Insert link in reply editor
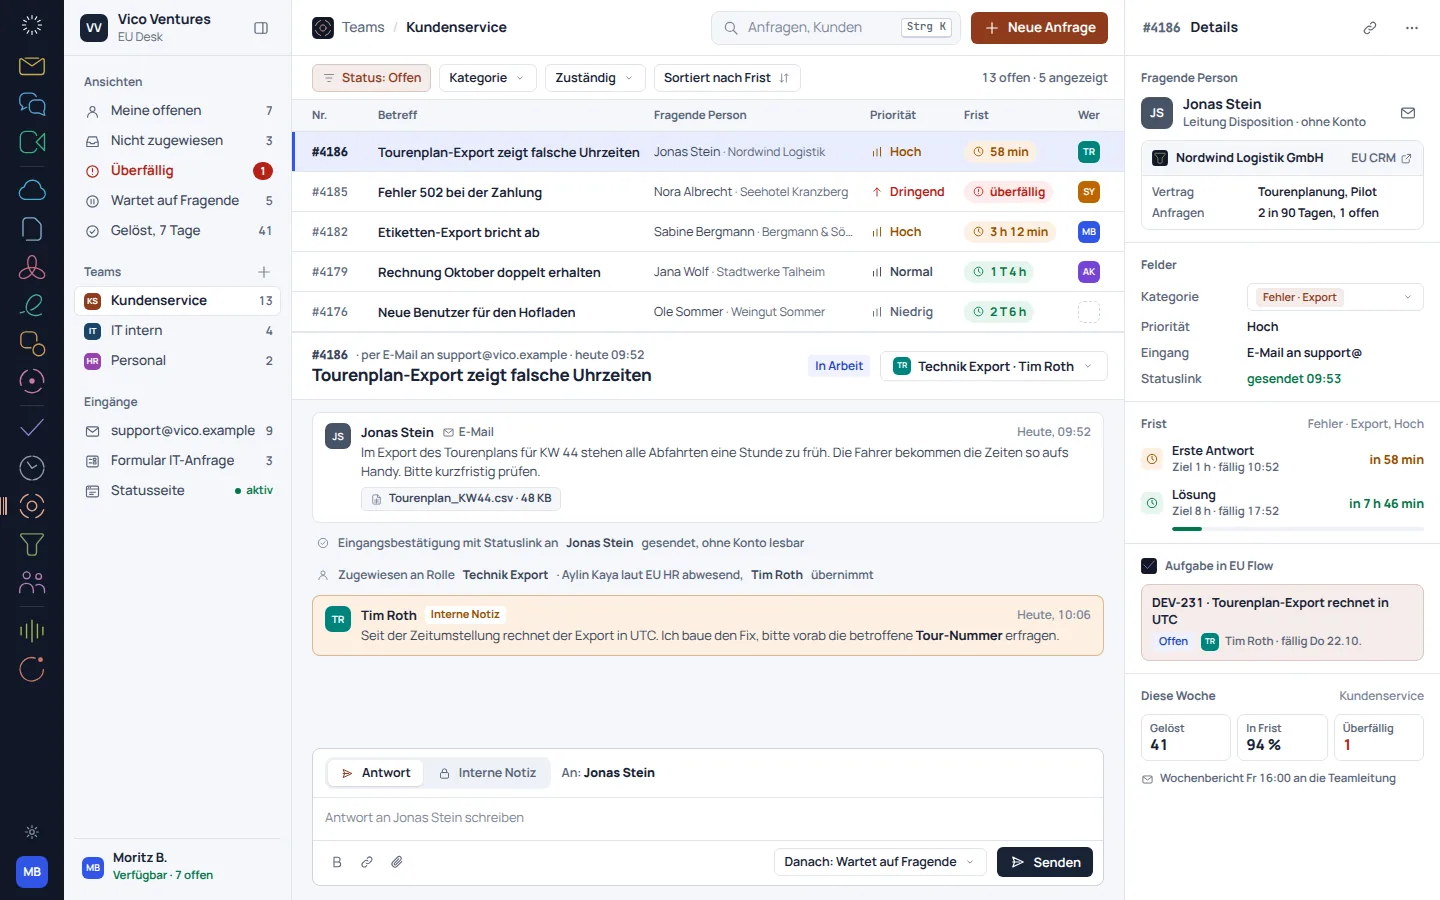Image resolution: width=1440 pixels, height=900 pixels. pyautogui.click(x=367, y=862)
